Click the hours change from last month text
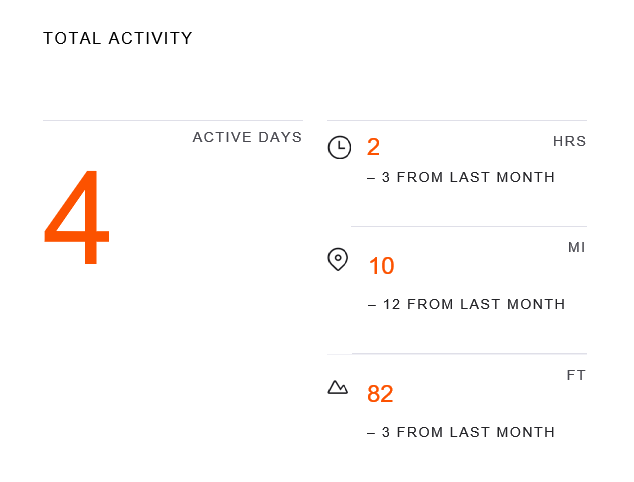Image resolution: width=634 pixels, height=482 pixels. pyautogui.click(x=461, y=178)
